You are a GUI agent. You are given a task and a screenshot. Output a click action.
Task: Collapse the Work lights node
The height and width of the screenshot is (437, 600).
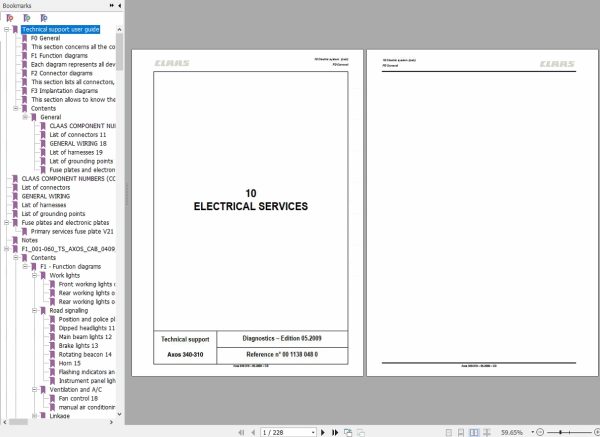click(34, 276)
